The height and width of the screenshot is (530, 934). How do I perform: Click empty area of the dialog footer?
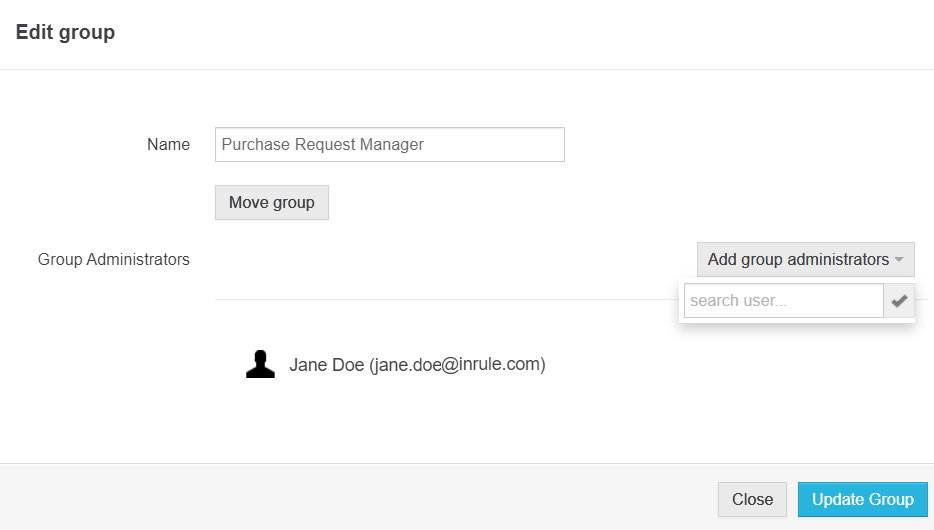pyautogui.click(x=350, y=497)
